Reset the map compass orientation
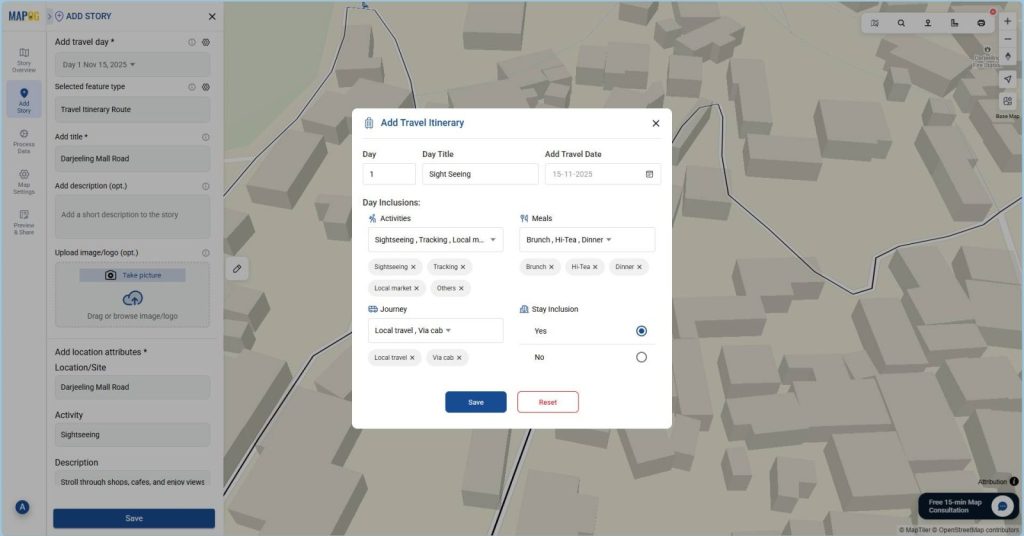1024x536 pixels. click(1008, 57)
